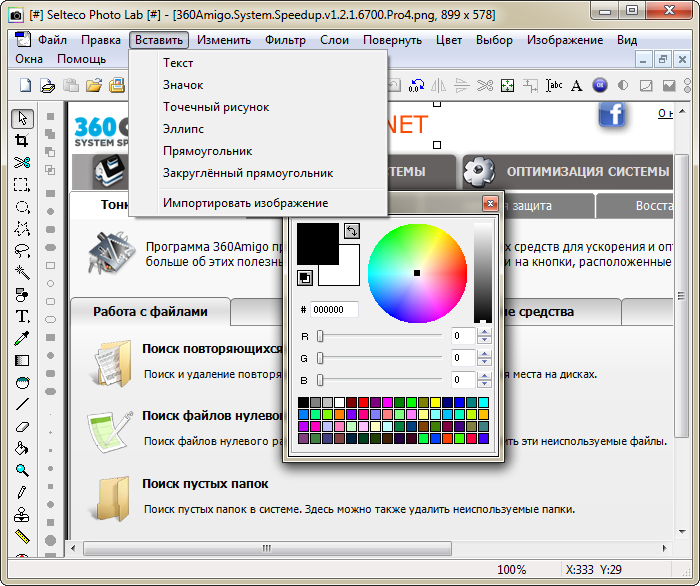Click the blue OK round toolbar icon
Viewport: 700px width, 586px height.
[x=600, y=85]
